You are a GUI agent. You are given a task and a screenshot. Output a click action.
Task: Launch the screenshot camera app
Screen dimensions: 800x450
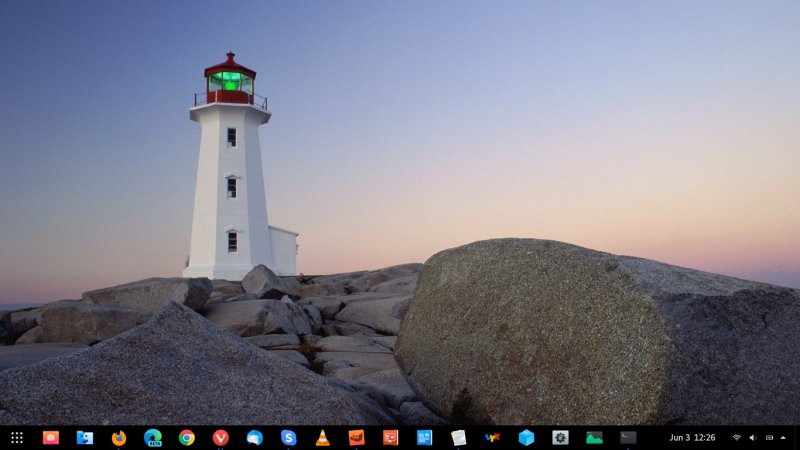click(x=51, y=438)
